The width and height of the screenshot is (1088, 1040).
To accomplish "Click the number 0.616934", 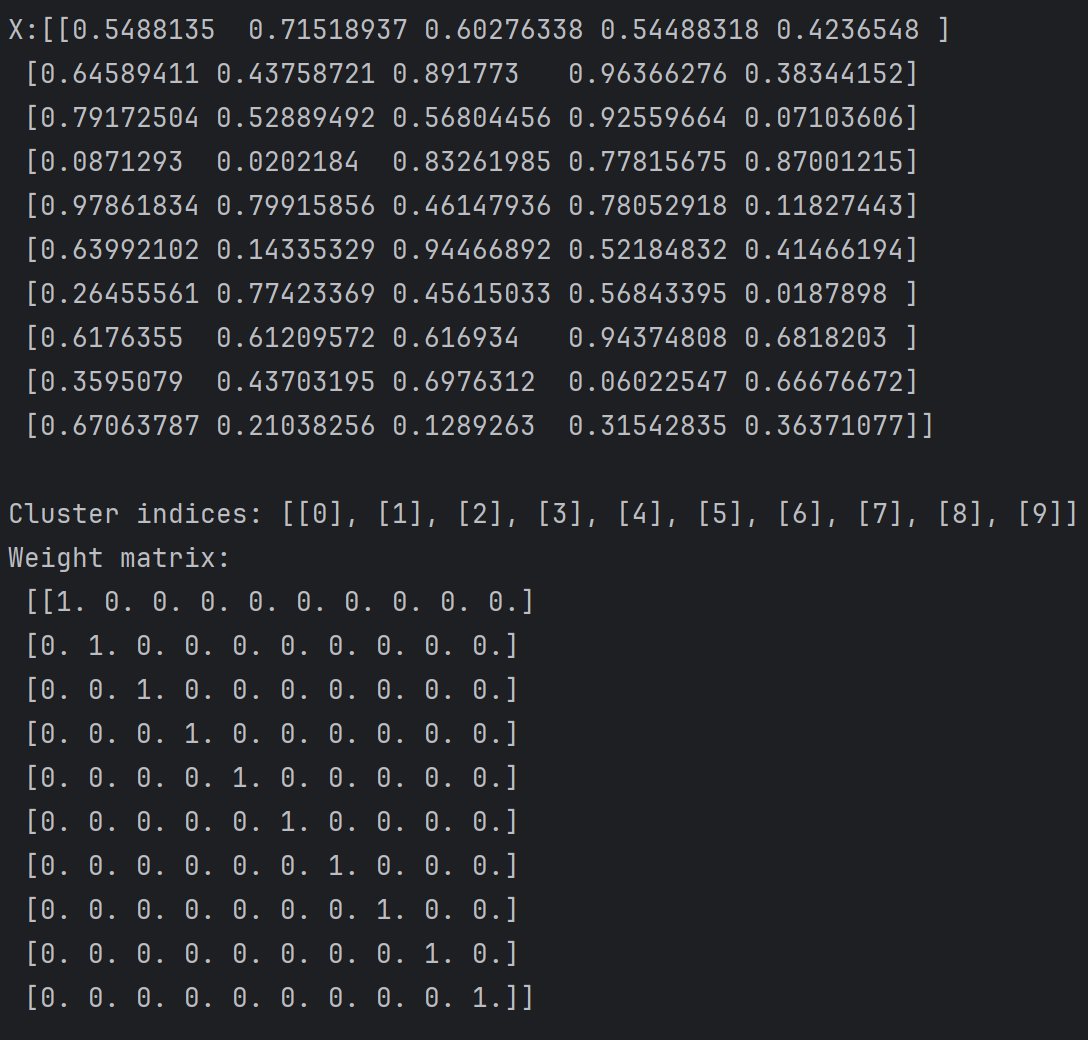I will click(x=455, y=338).
